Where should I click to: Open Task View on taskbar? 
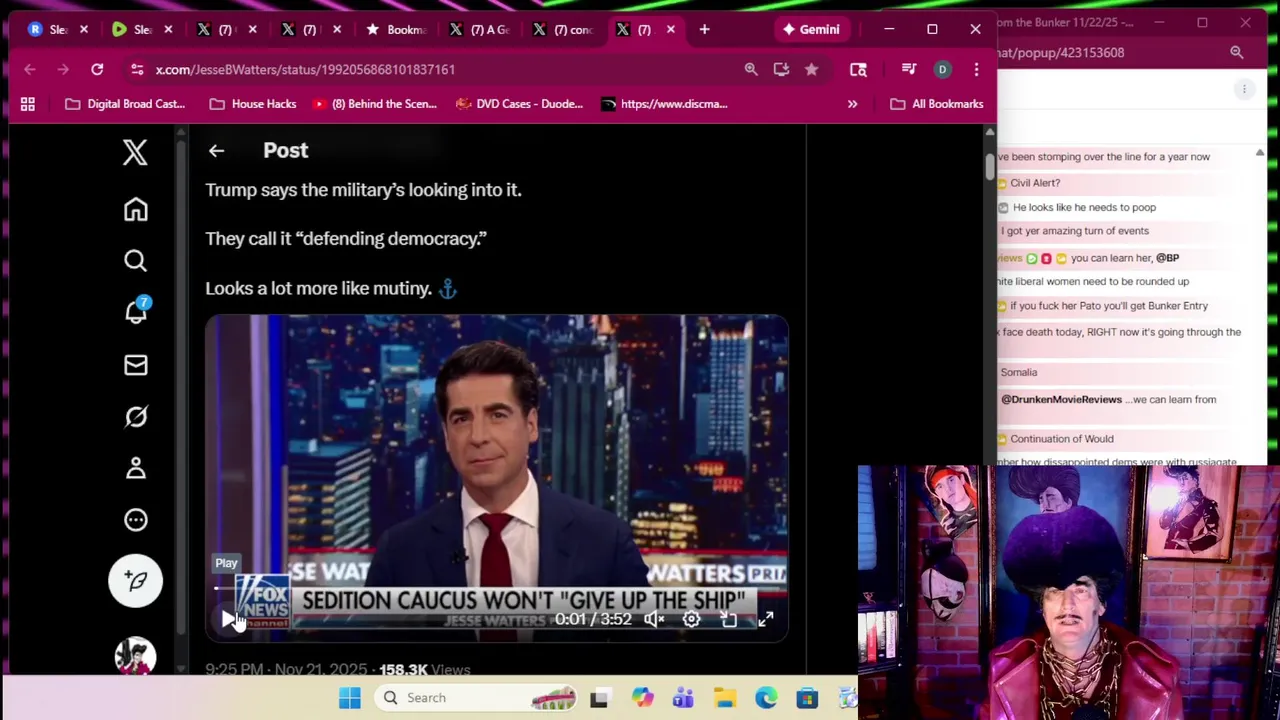(599, 698)
